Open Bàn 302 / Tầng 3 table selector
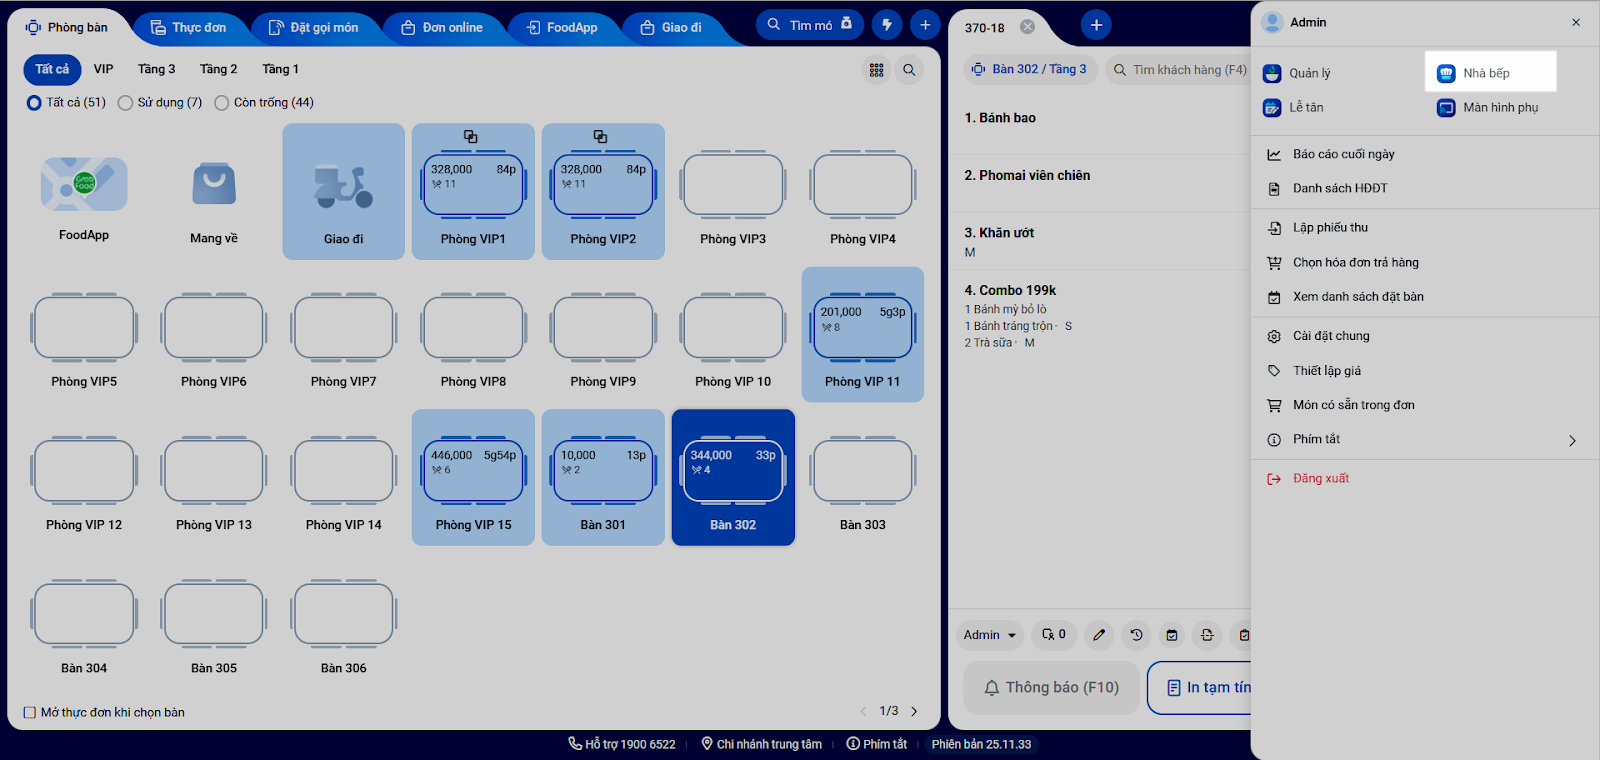This screenshot has height=760, width=1600. [1030, 70]
